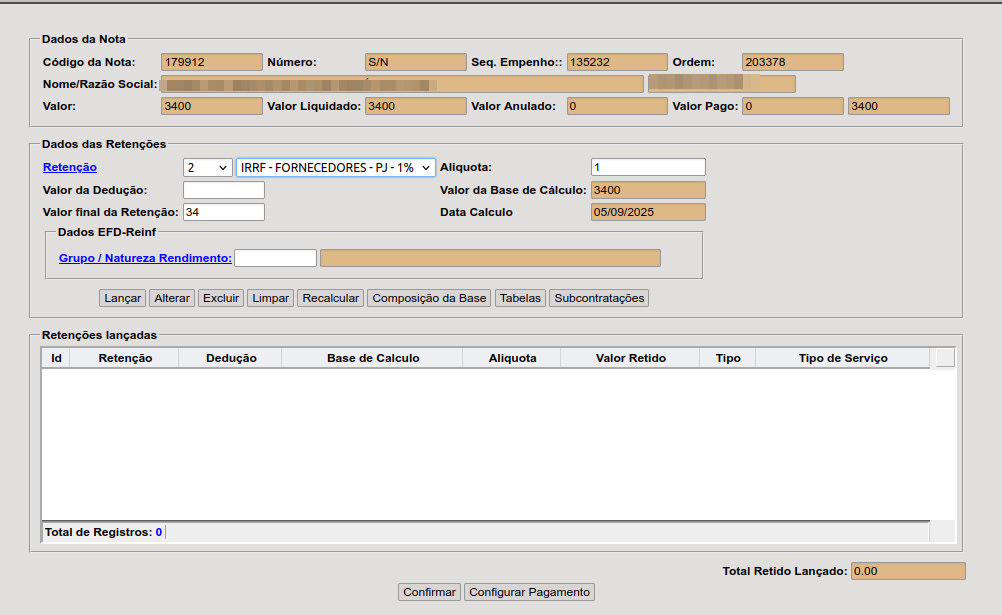1002x615 pixels.
Task: Click the Valor da Dedução field
Action: [224, 190]
